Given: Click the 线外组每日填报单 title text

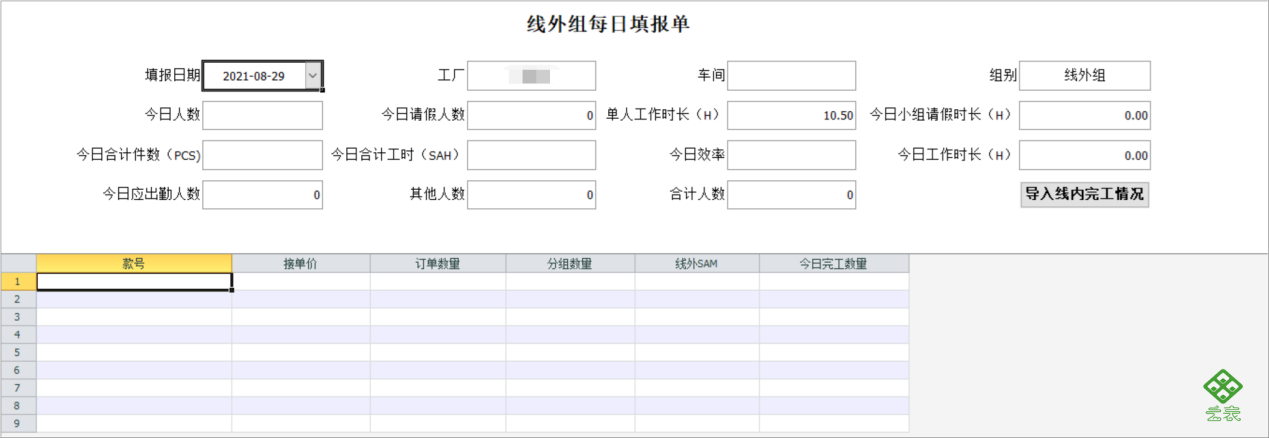Looking at the screenshot, I should point(608,25).
